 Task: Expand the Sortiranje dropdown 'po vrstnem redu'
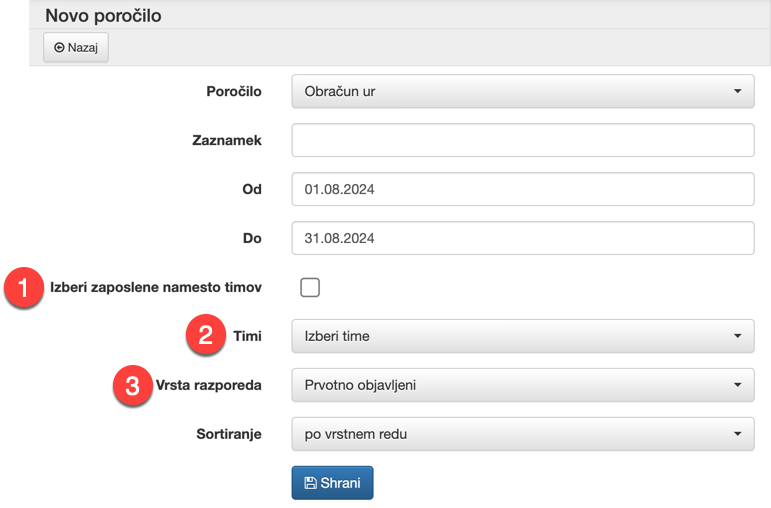pos(522,434)
